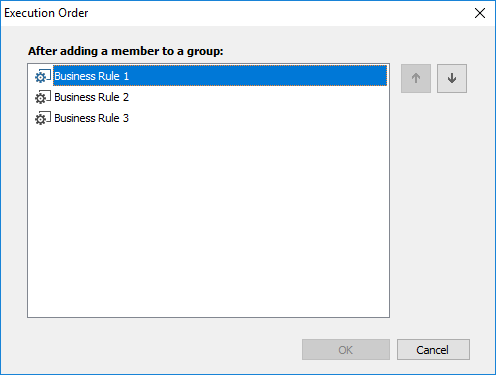Close the Execution Order dialog with X
The height and width of the screenshot is (375, 496).
click(x=480, y=13)
